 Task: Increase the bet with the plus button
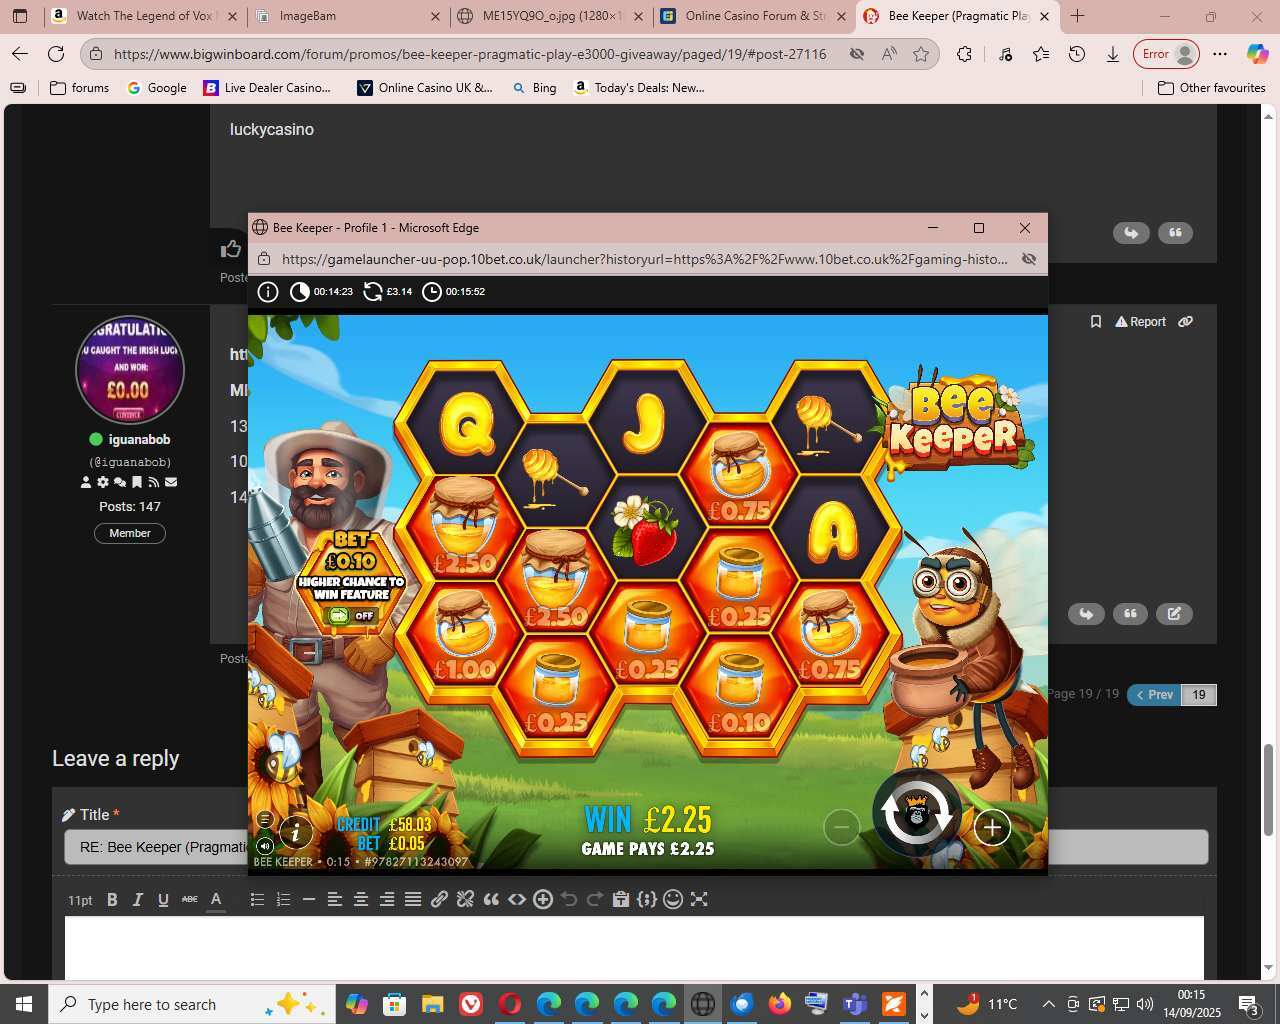pos(991,827)
